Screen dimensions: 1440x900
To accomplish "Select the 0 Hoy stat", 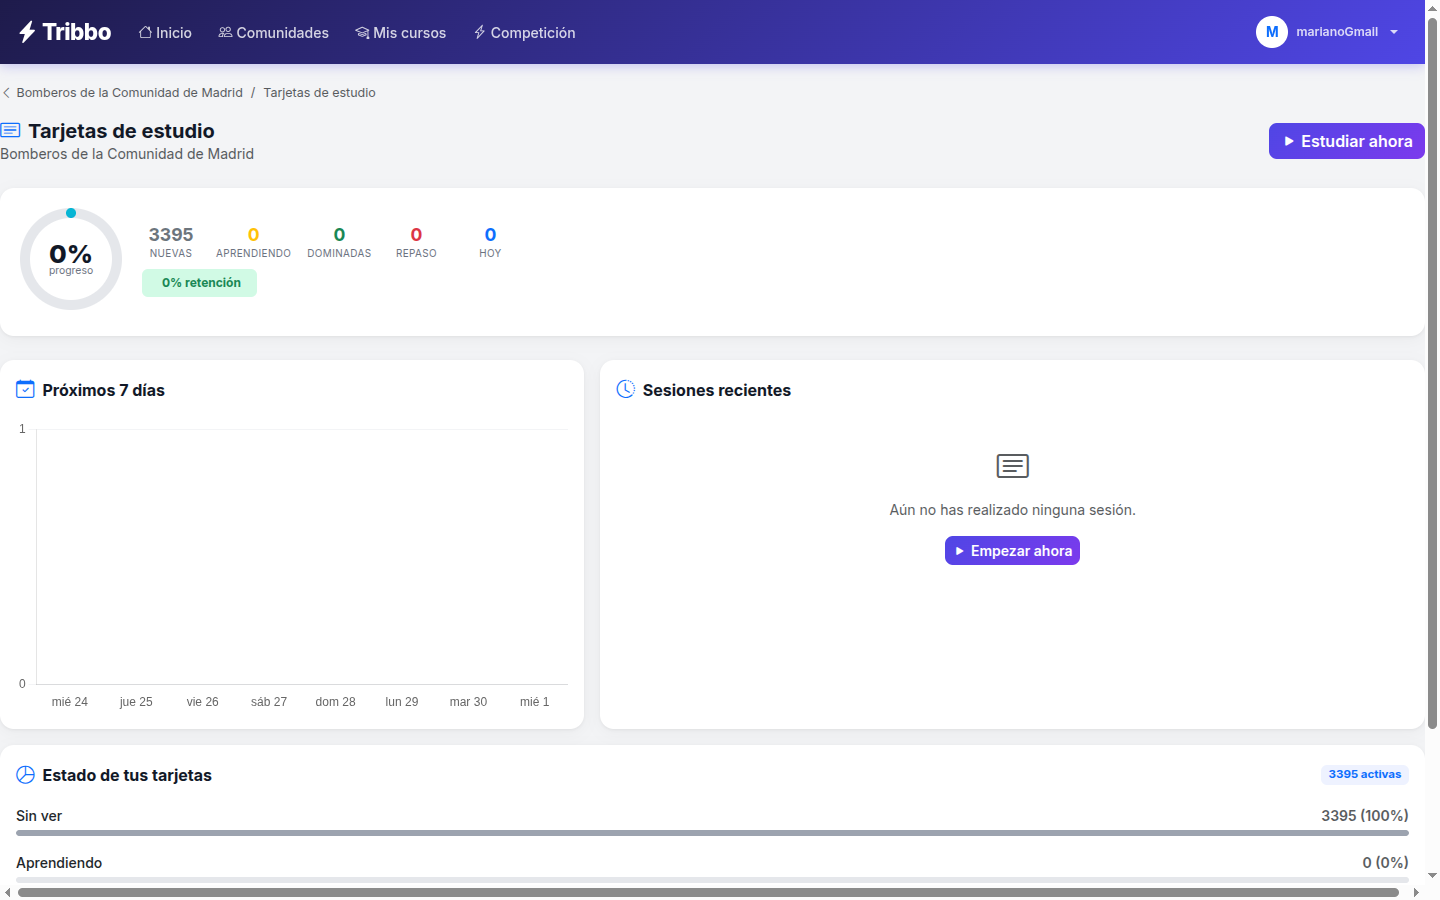I will pos(490,242).
